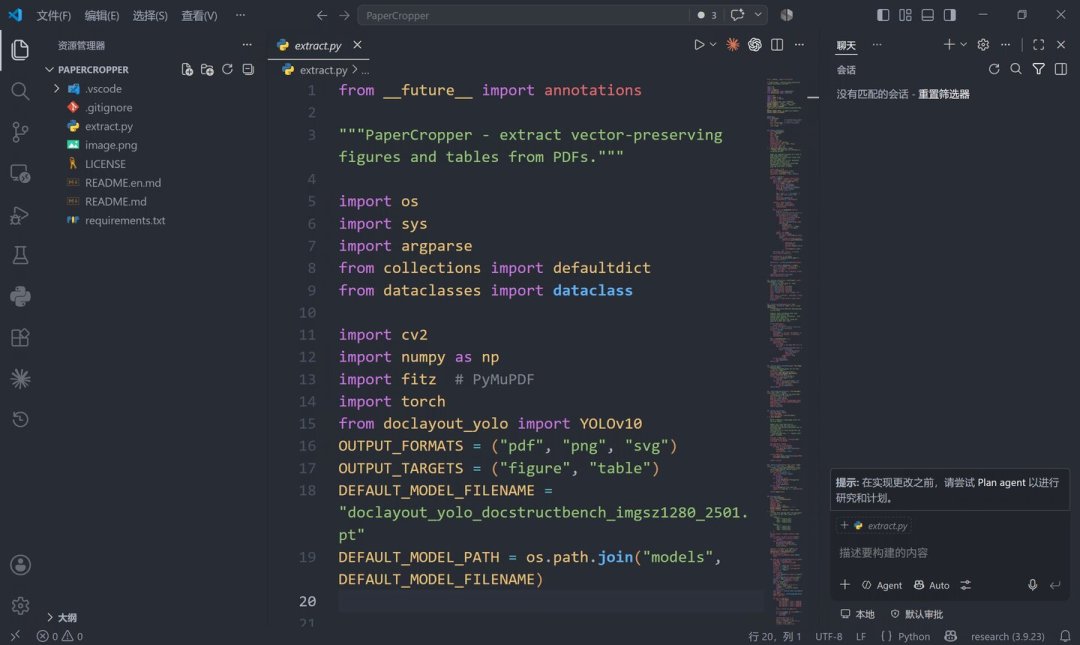
Task: Open the Run and Debug view
Action: pyautogui.click(x=20, y=215)
